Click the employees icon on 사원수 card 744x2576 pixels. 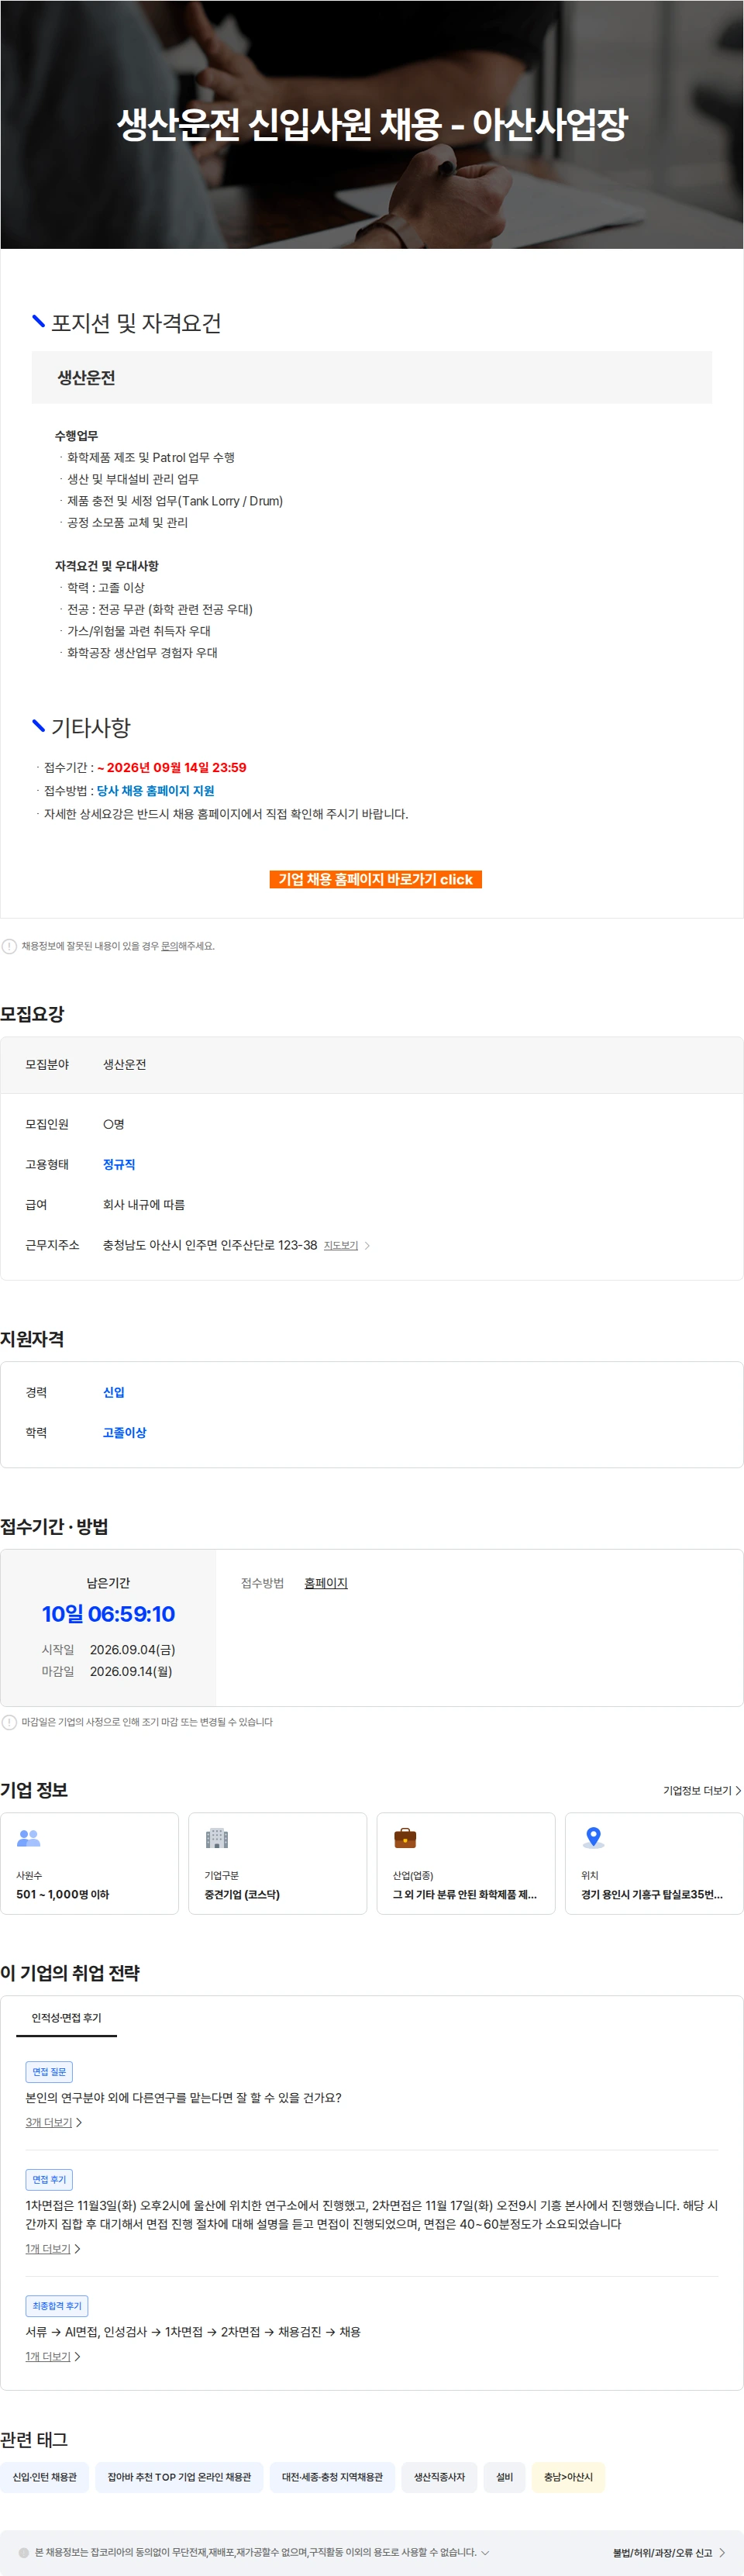click(29, 1838)
